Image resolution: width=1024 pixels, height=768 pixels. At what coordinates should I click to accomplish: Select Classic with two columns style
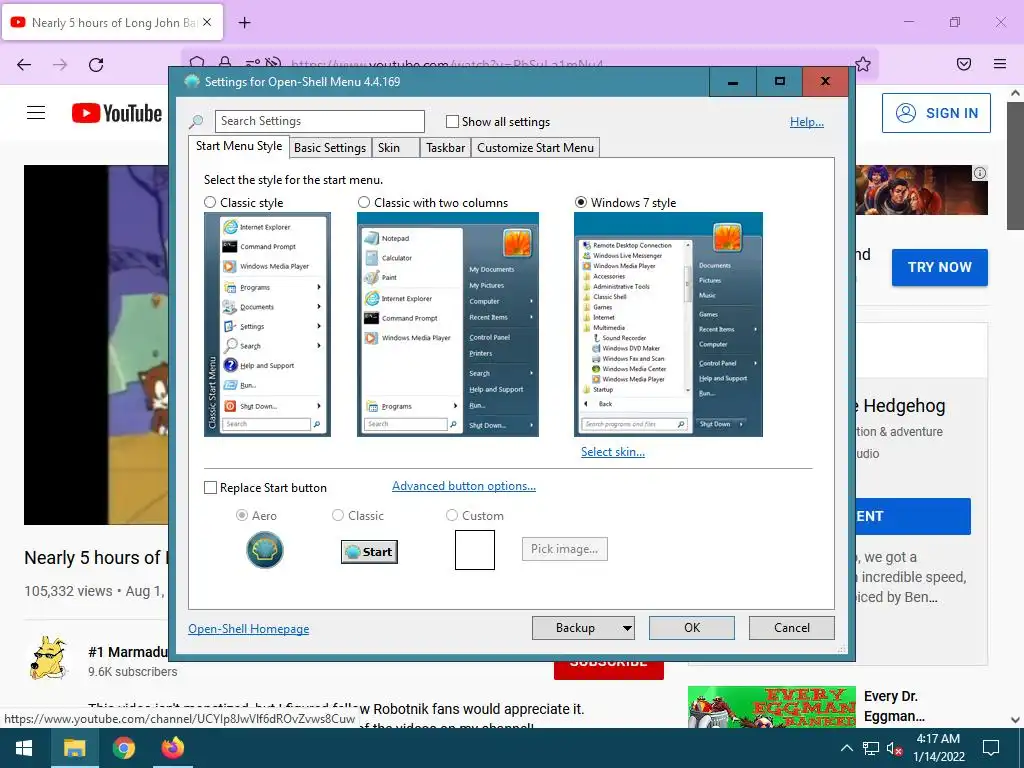click(364, 202)
